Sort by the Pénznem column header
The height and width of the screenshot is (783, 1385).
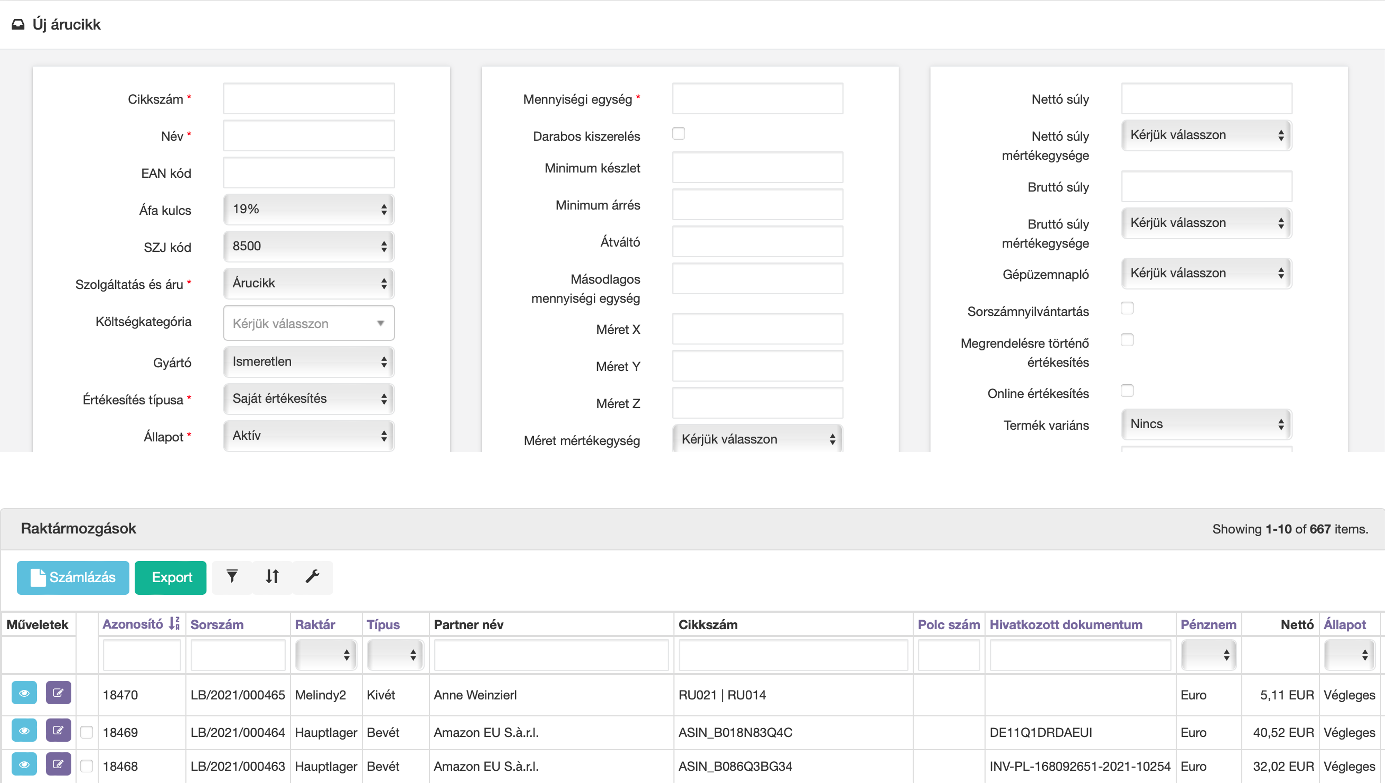1208,624
